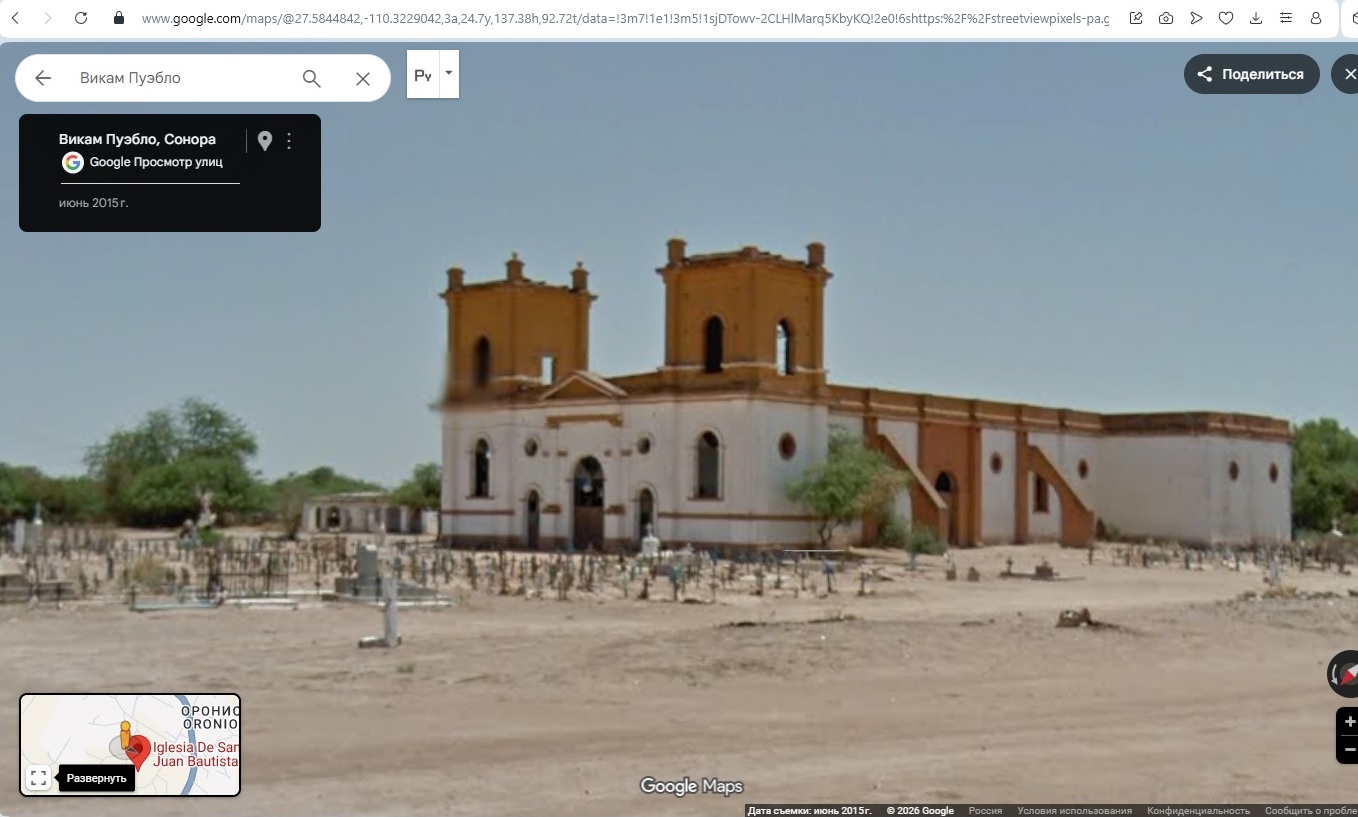Viewport: 1358px width, 817px height.
Task: Take a snapshot with the camera icon
Action: (1166, 18)
